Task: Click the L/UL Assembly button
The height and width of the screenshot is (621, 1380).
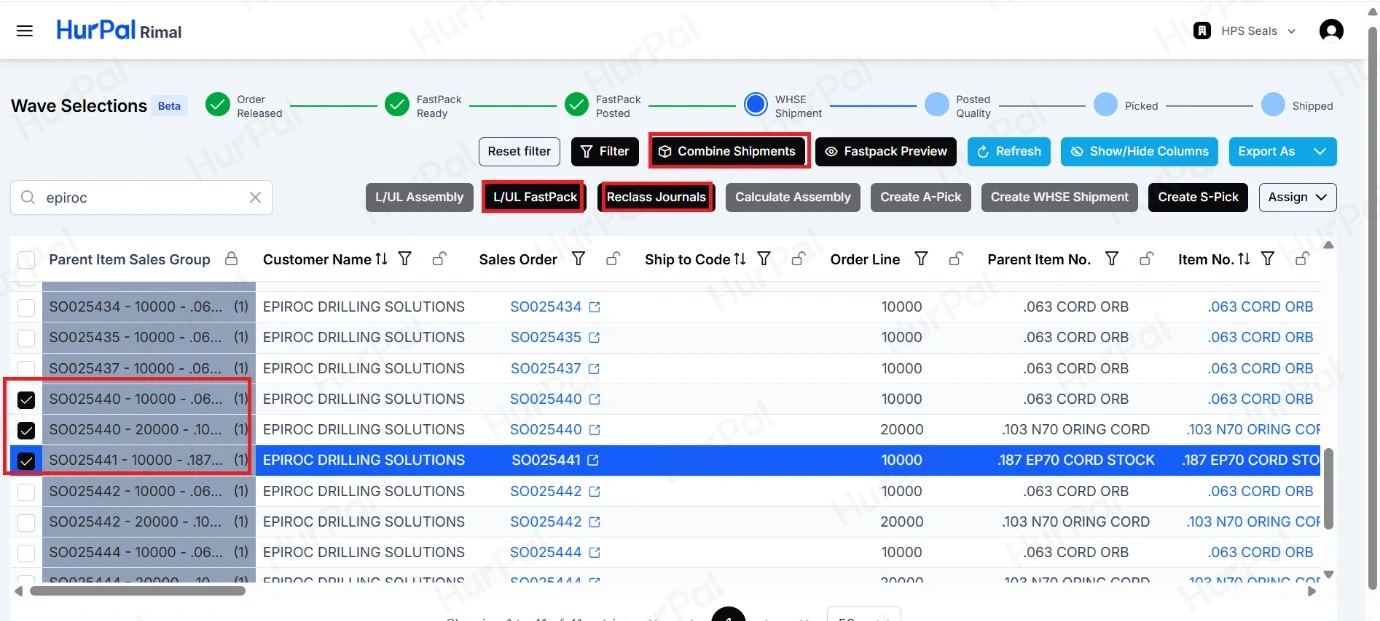Action: tap(419, 197)
